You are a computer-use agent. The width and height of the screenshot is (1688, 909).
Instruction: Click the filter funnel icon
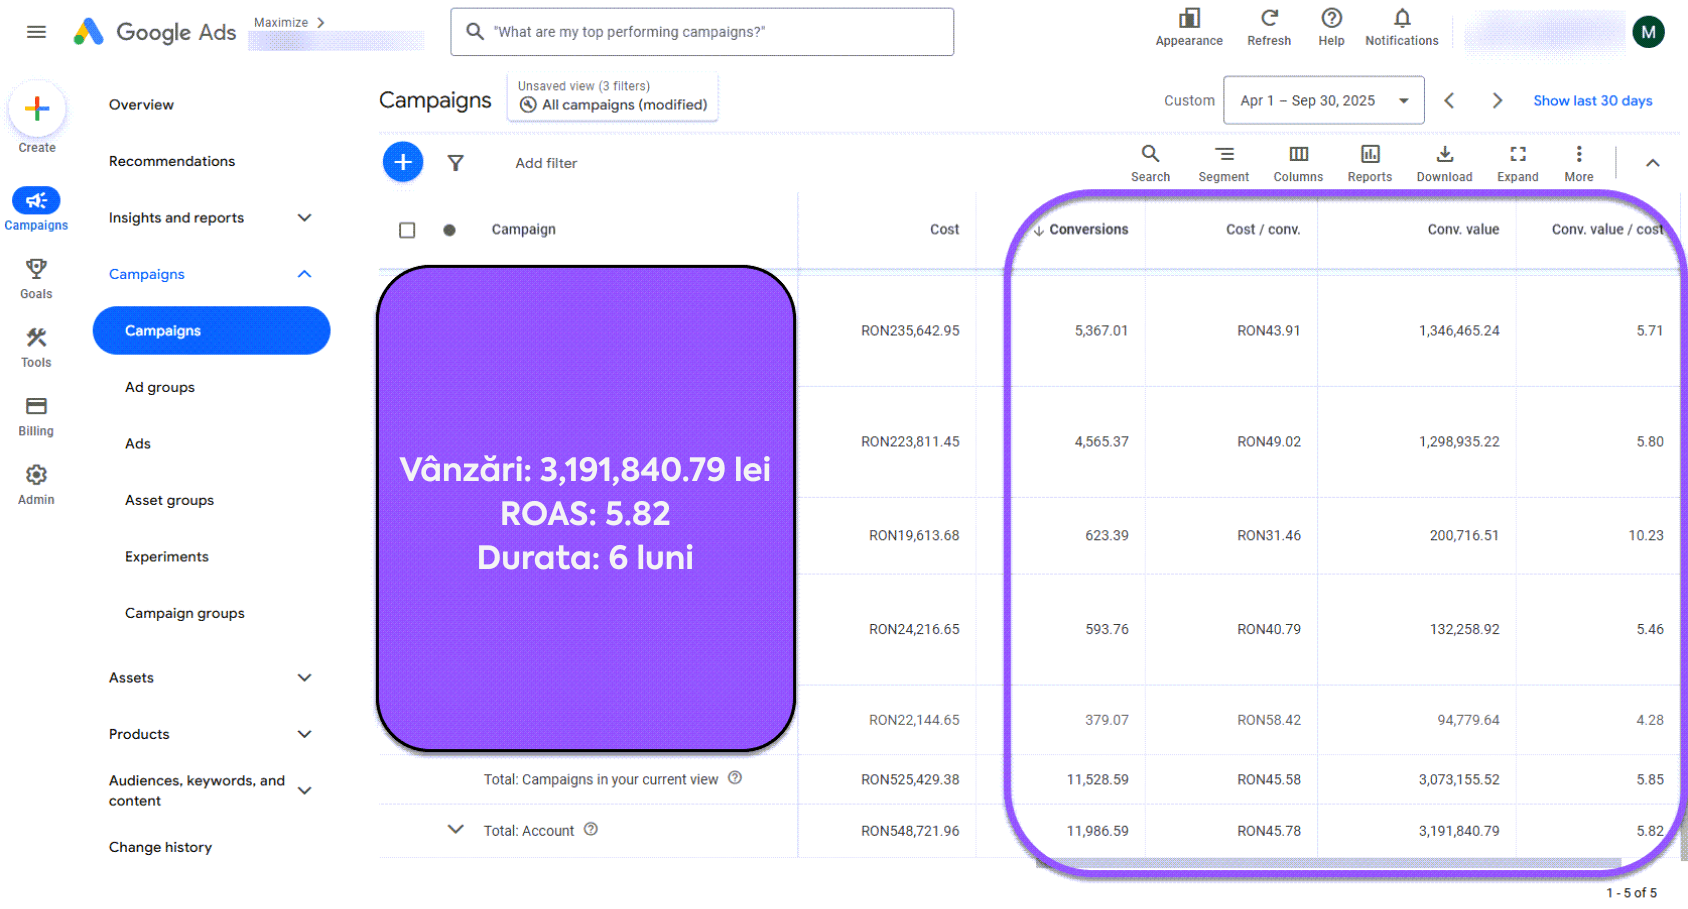455,163
